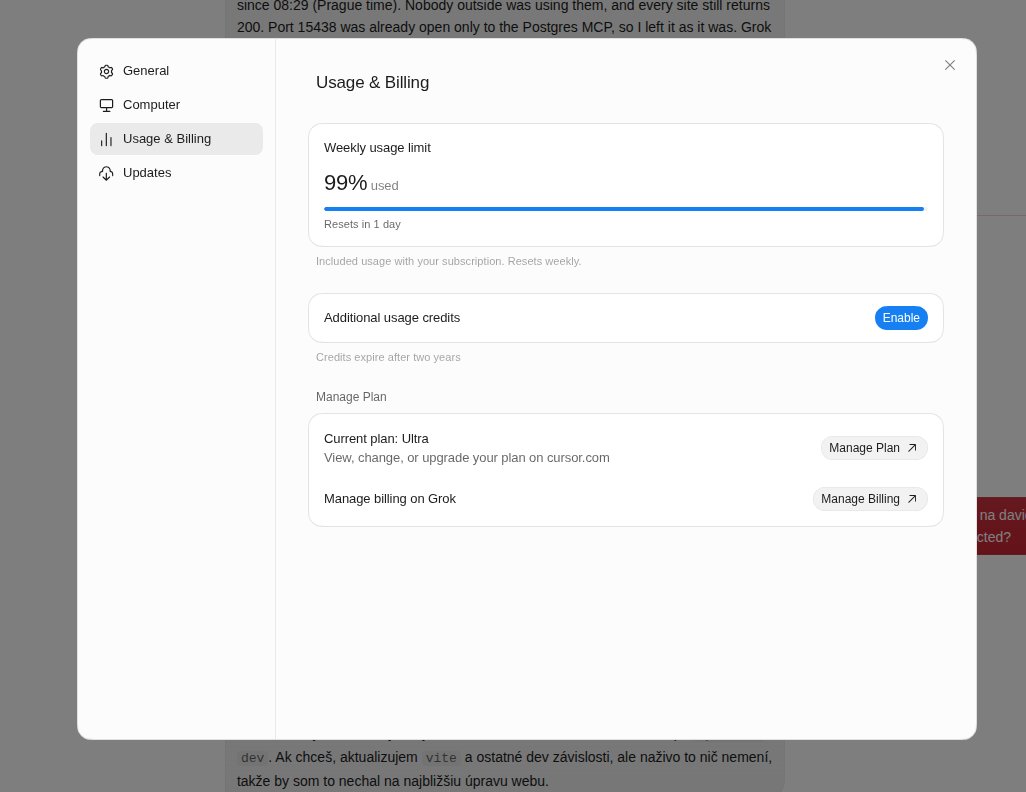This screenshot has width=1026, height=792.
Task: Click the Resets in 1 day text
Action: (x=362, y=224)
